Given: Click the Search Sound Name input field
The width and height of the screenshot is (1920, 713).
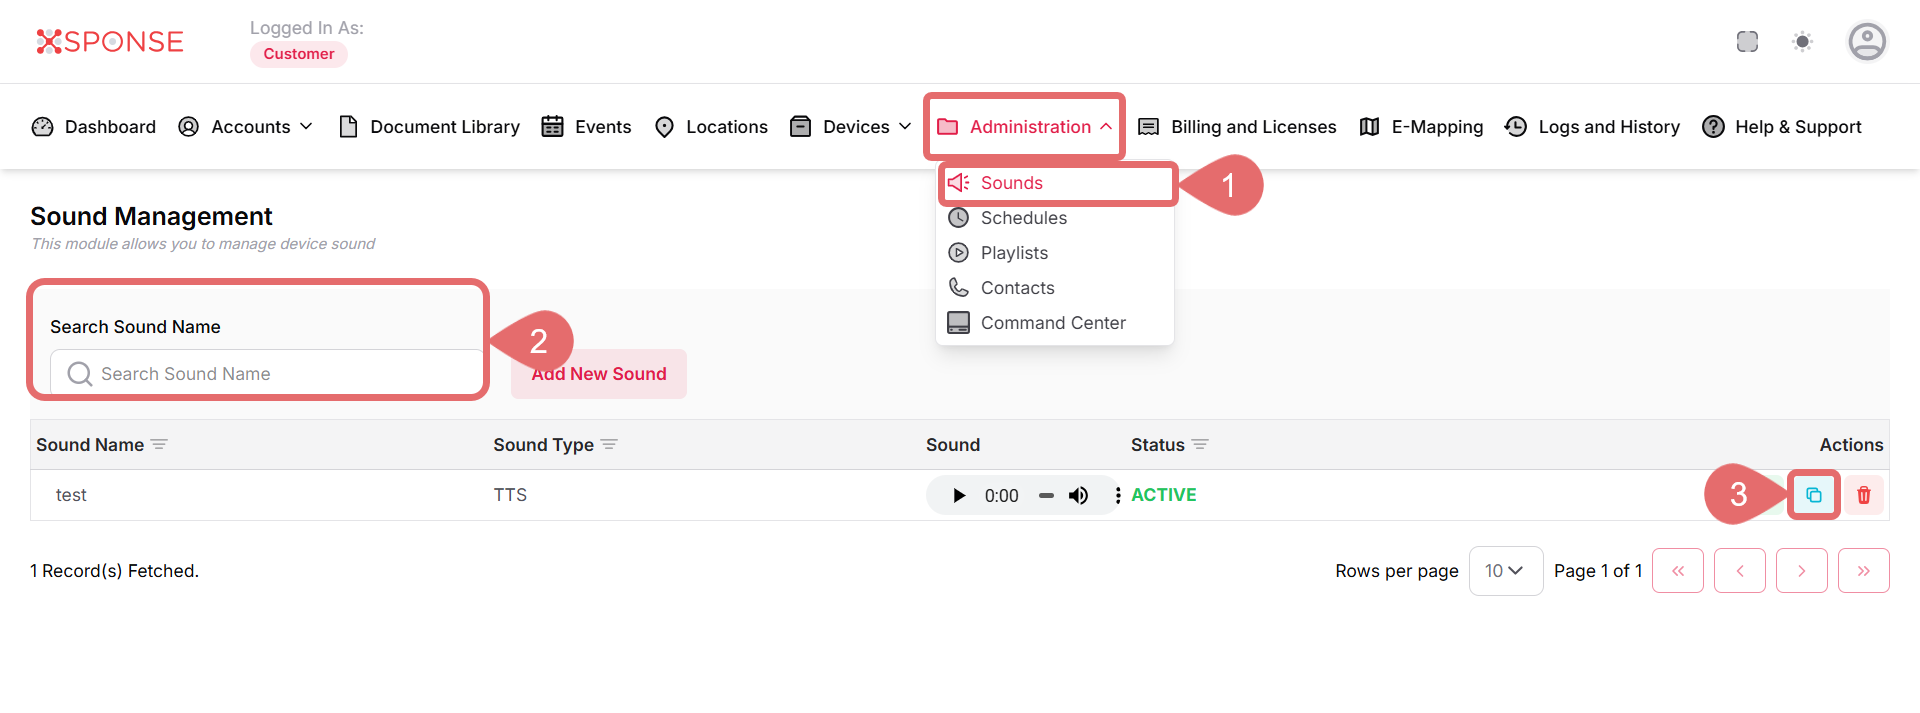Looking at the screenshot, I should (270, 374).
